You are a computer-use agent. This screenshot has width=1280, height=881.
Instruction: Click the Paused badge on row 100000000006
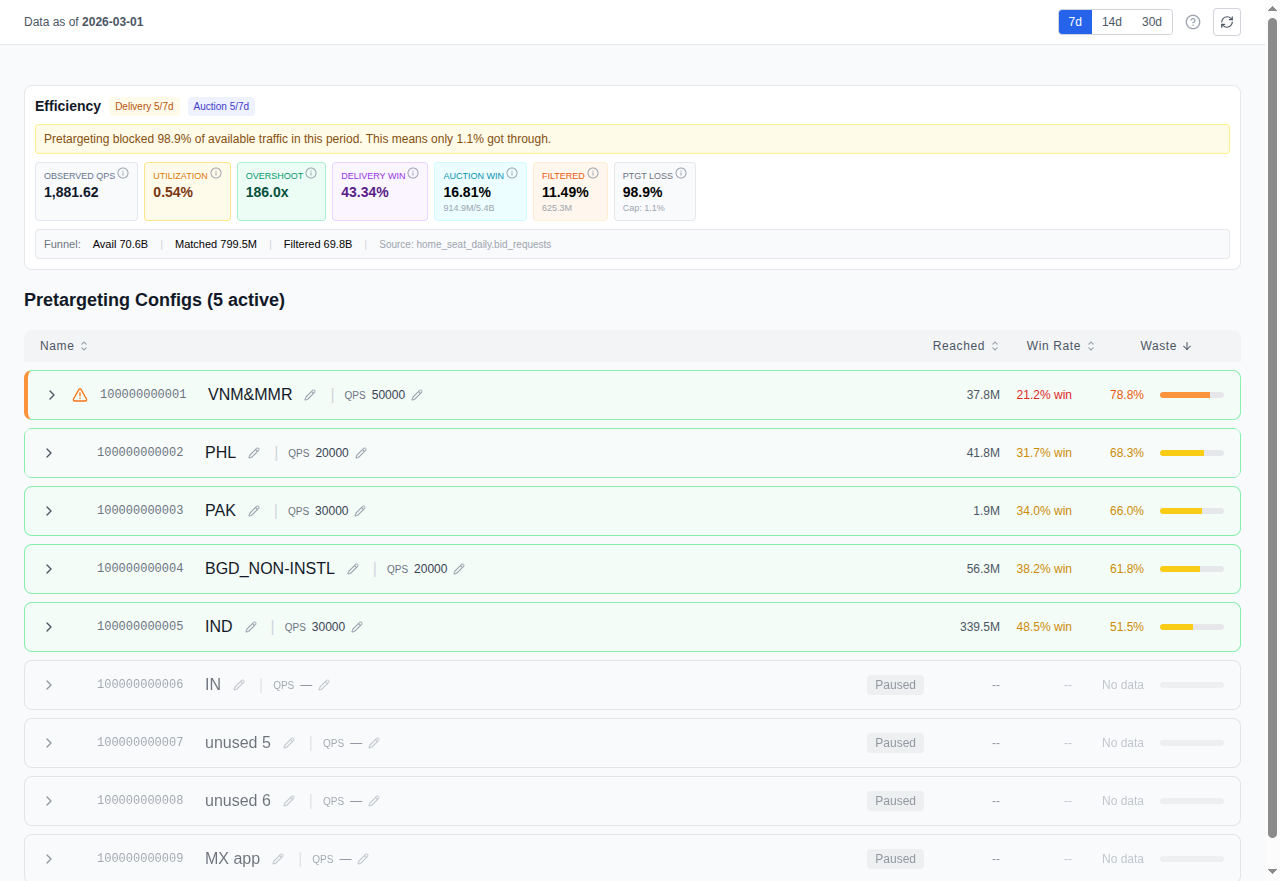point(895,684)
